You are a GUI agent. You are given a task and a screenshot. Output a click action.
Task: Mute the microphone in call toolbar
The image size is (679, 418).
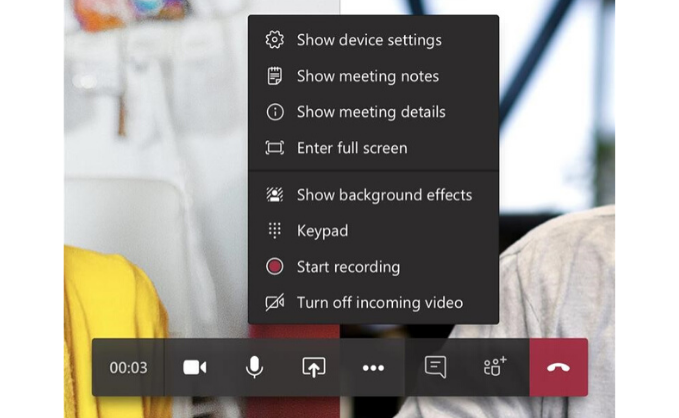(254, 368)
